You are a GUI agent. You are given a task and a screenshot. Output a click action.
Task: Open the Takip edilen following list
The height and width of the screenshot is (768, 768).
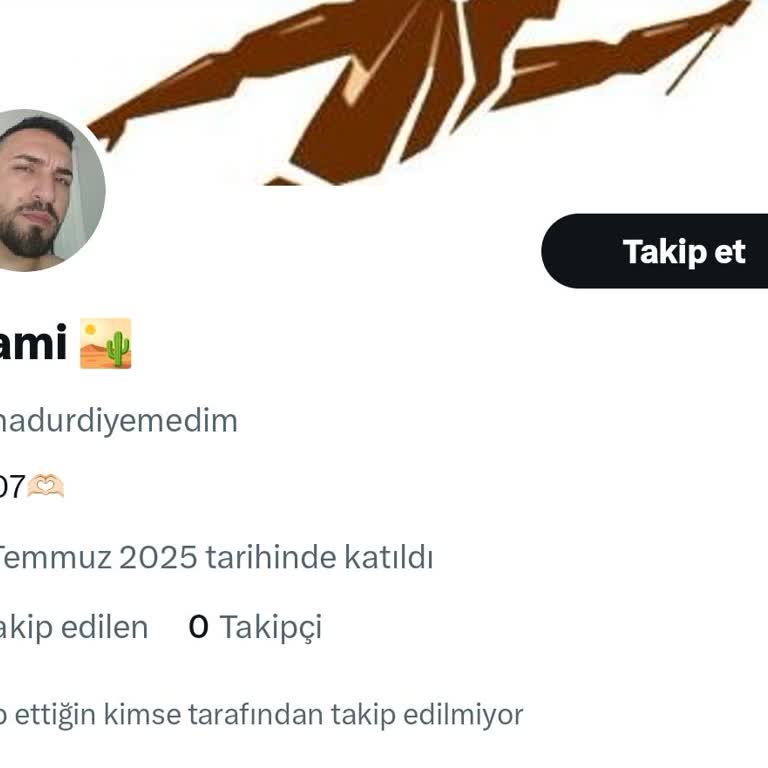[x=73, y=627]
